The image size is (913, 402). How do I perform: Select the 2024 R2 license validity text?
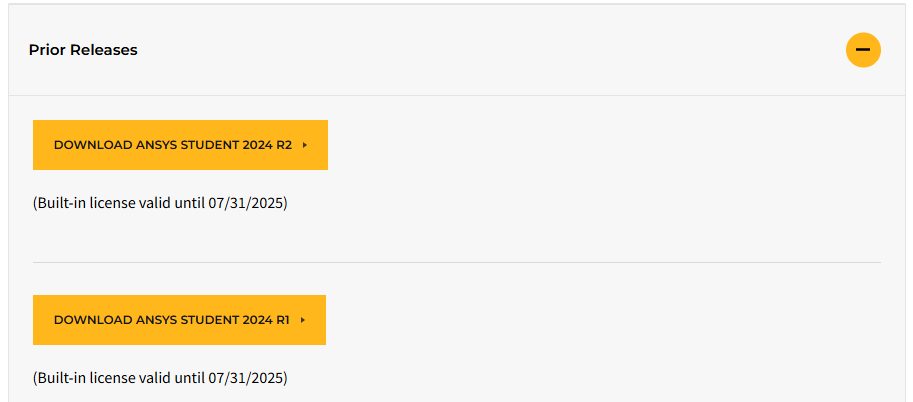click(160, 203)
